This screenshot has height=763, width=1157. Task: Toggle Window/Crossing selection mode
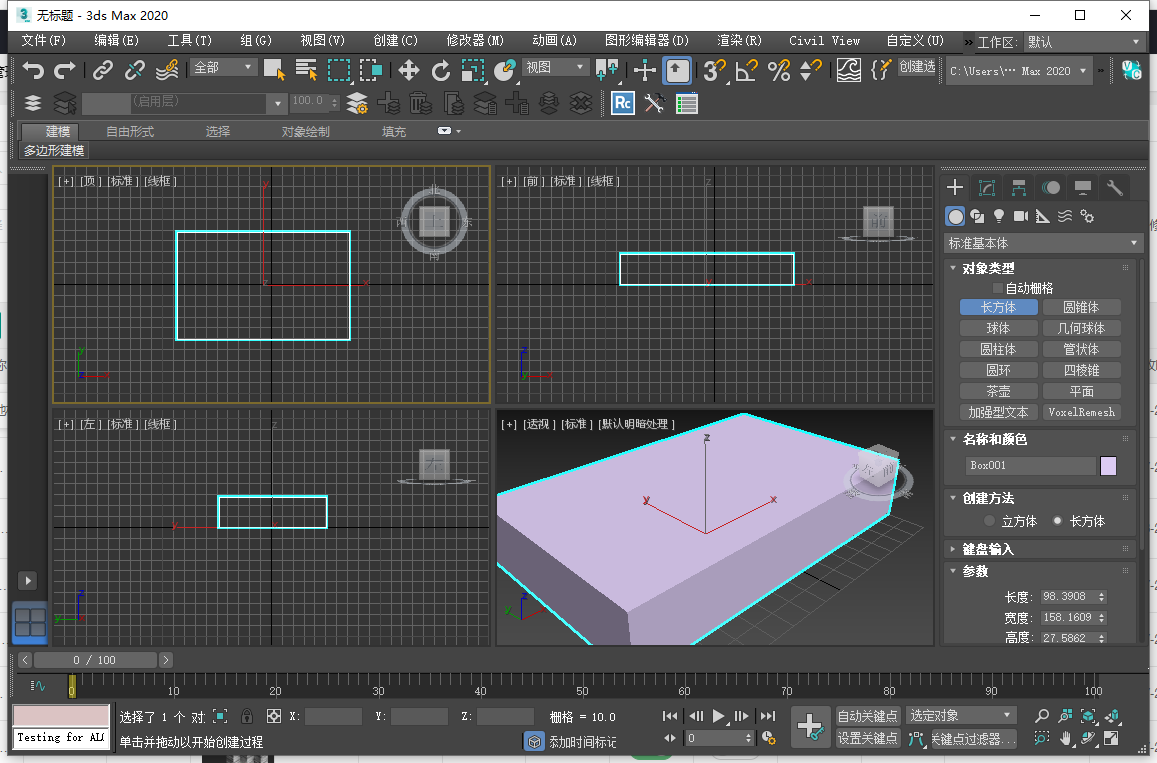pos(370,70)
